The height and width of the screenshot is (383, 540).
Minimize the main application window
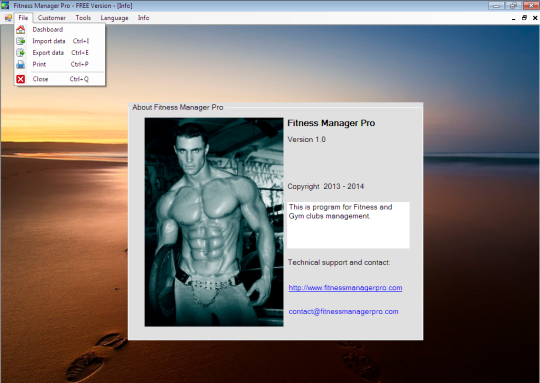[x=496, y=6]
